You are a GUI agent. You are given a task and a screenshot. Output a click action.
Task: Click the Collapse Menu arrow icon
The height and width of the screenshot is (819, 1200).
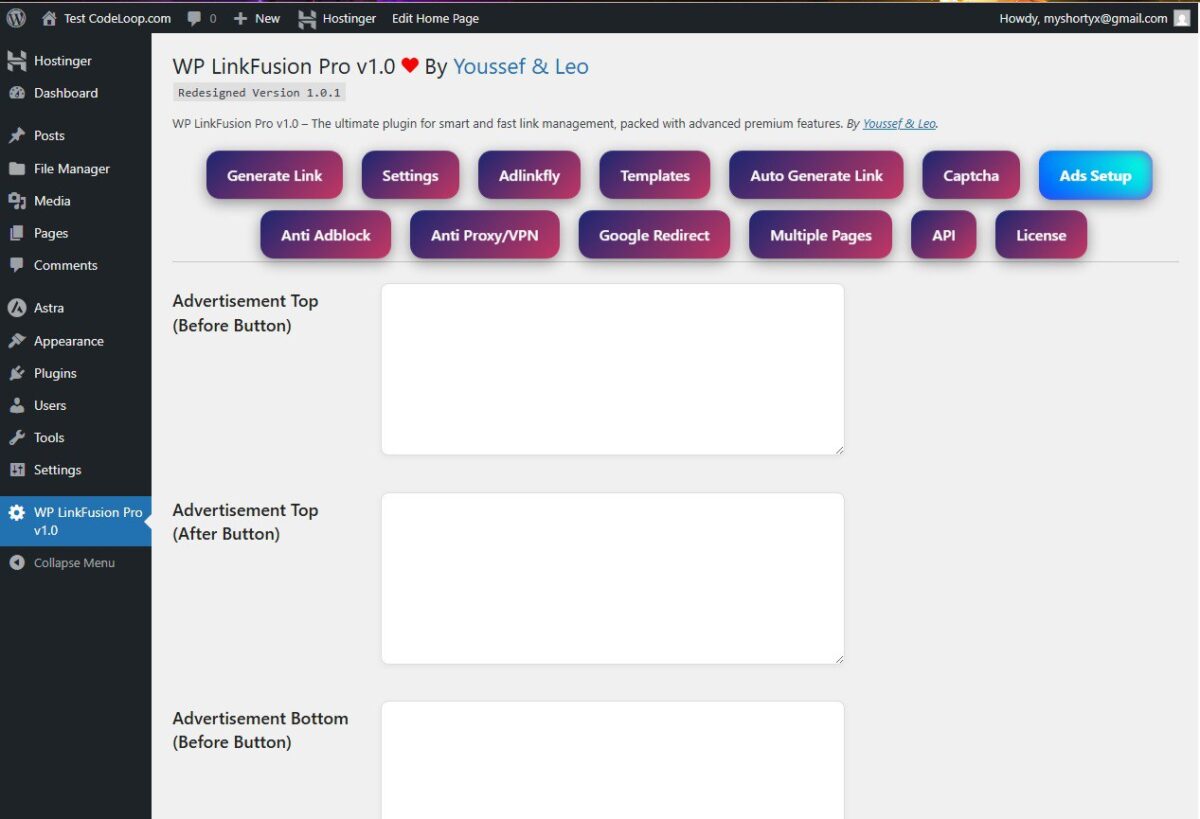point(17,563)
